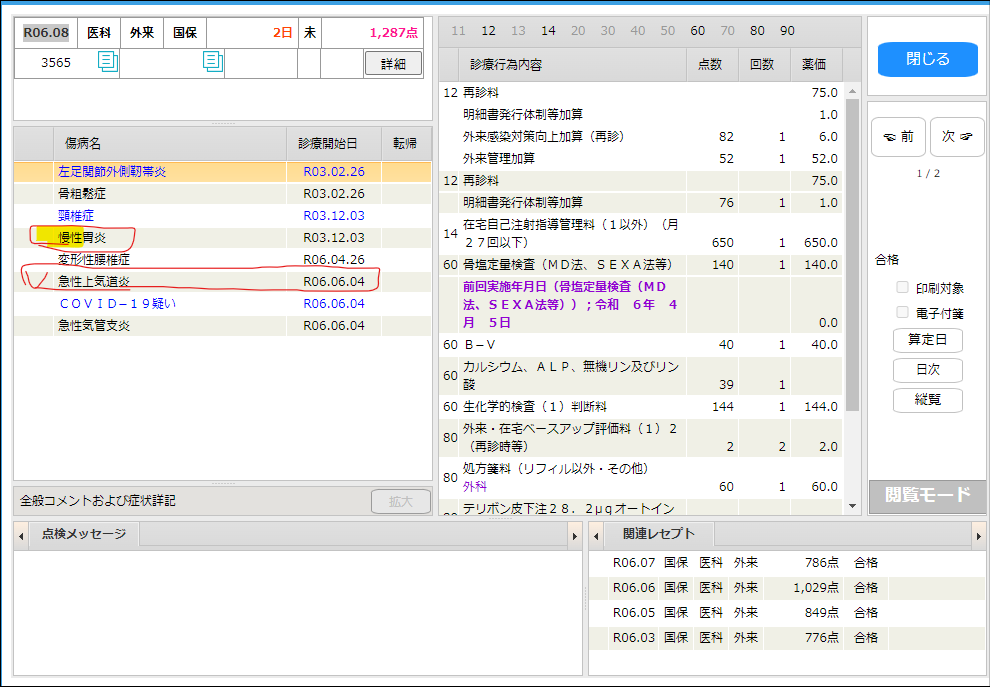The height and width of the screenshot is (687, 990).
Task: Select disease row 頸椎症
Action: [x=223, y=216]
